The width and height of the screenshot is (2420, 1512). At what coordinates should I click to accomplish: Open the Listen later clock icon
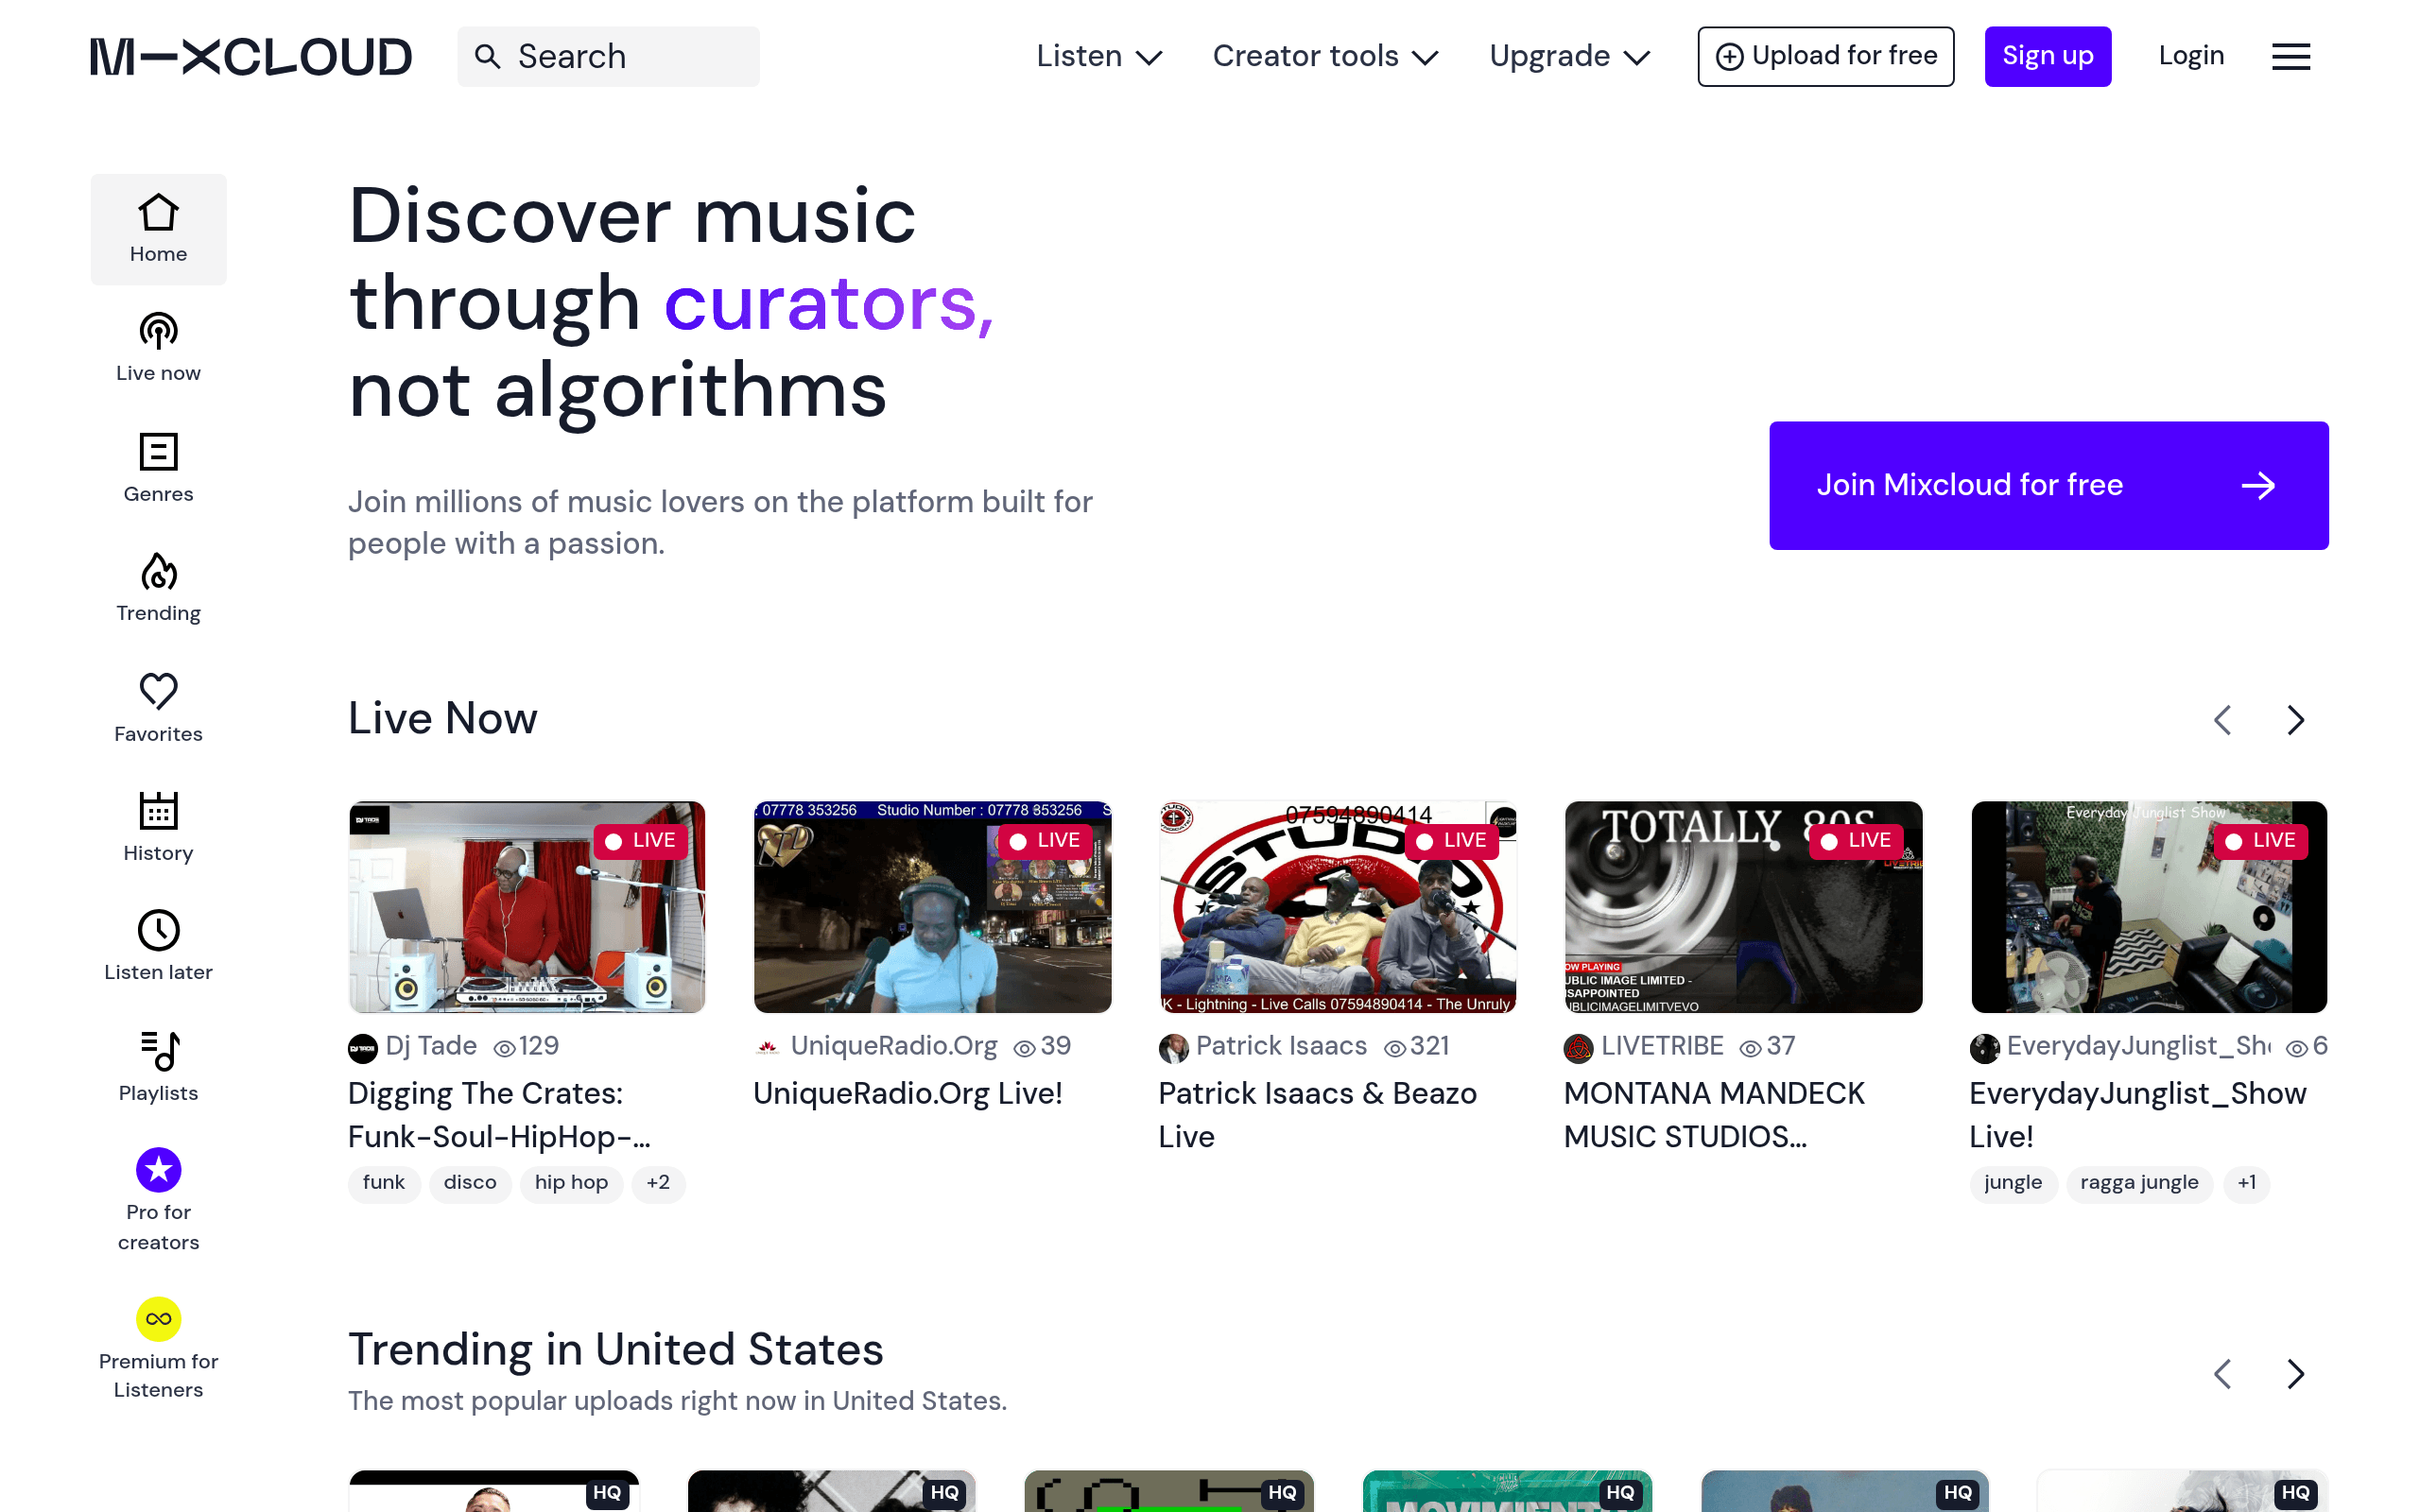(158, 931)
